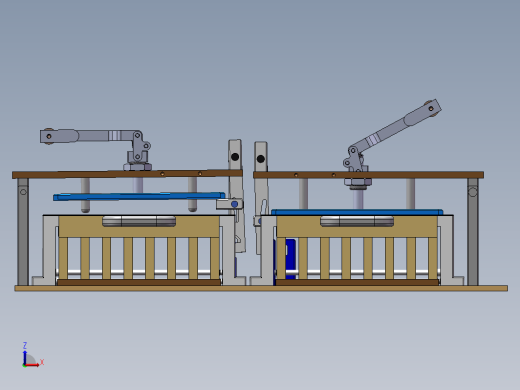Select the left dark gray support post
Image resolution: width=520 pixels, height=390 pixels.
(x=23, y=232)
